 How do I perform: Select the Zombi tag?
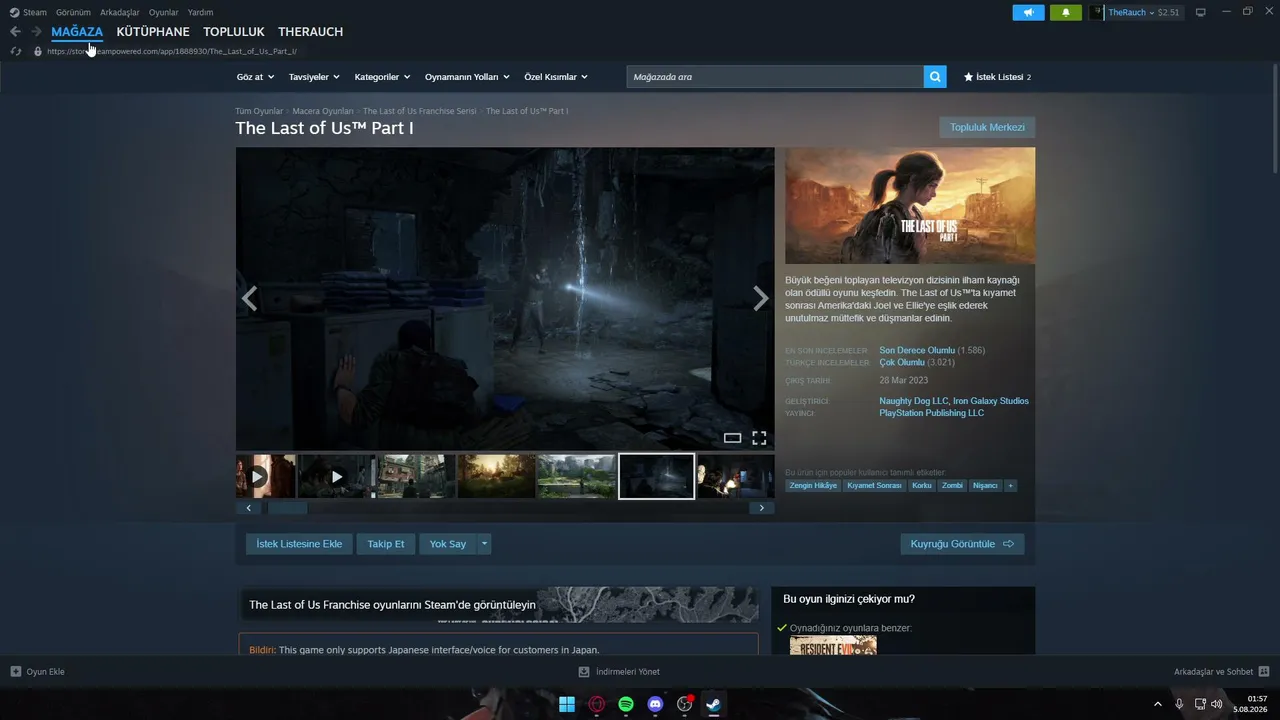pyautogui.click(x=952, y=486)
